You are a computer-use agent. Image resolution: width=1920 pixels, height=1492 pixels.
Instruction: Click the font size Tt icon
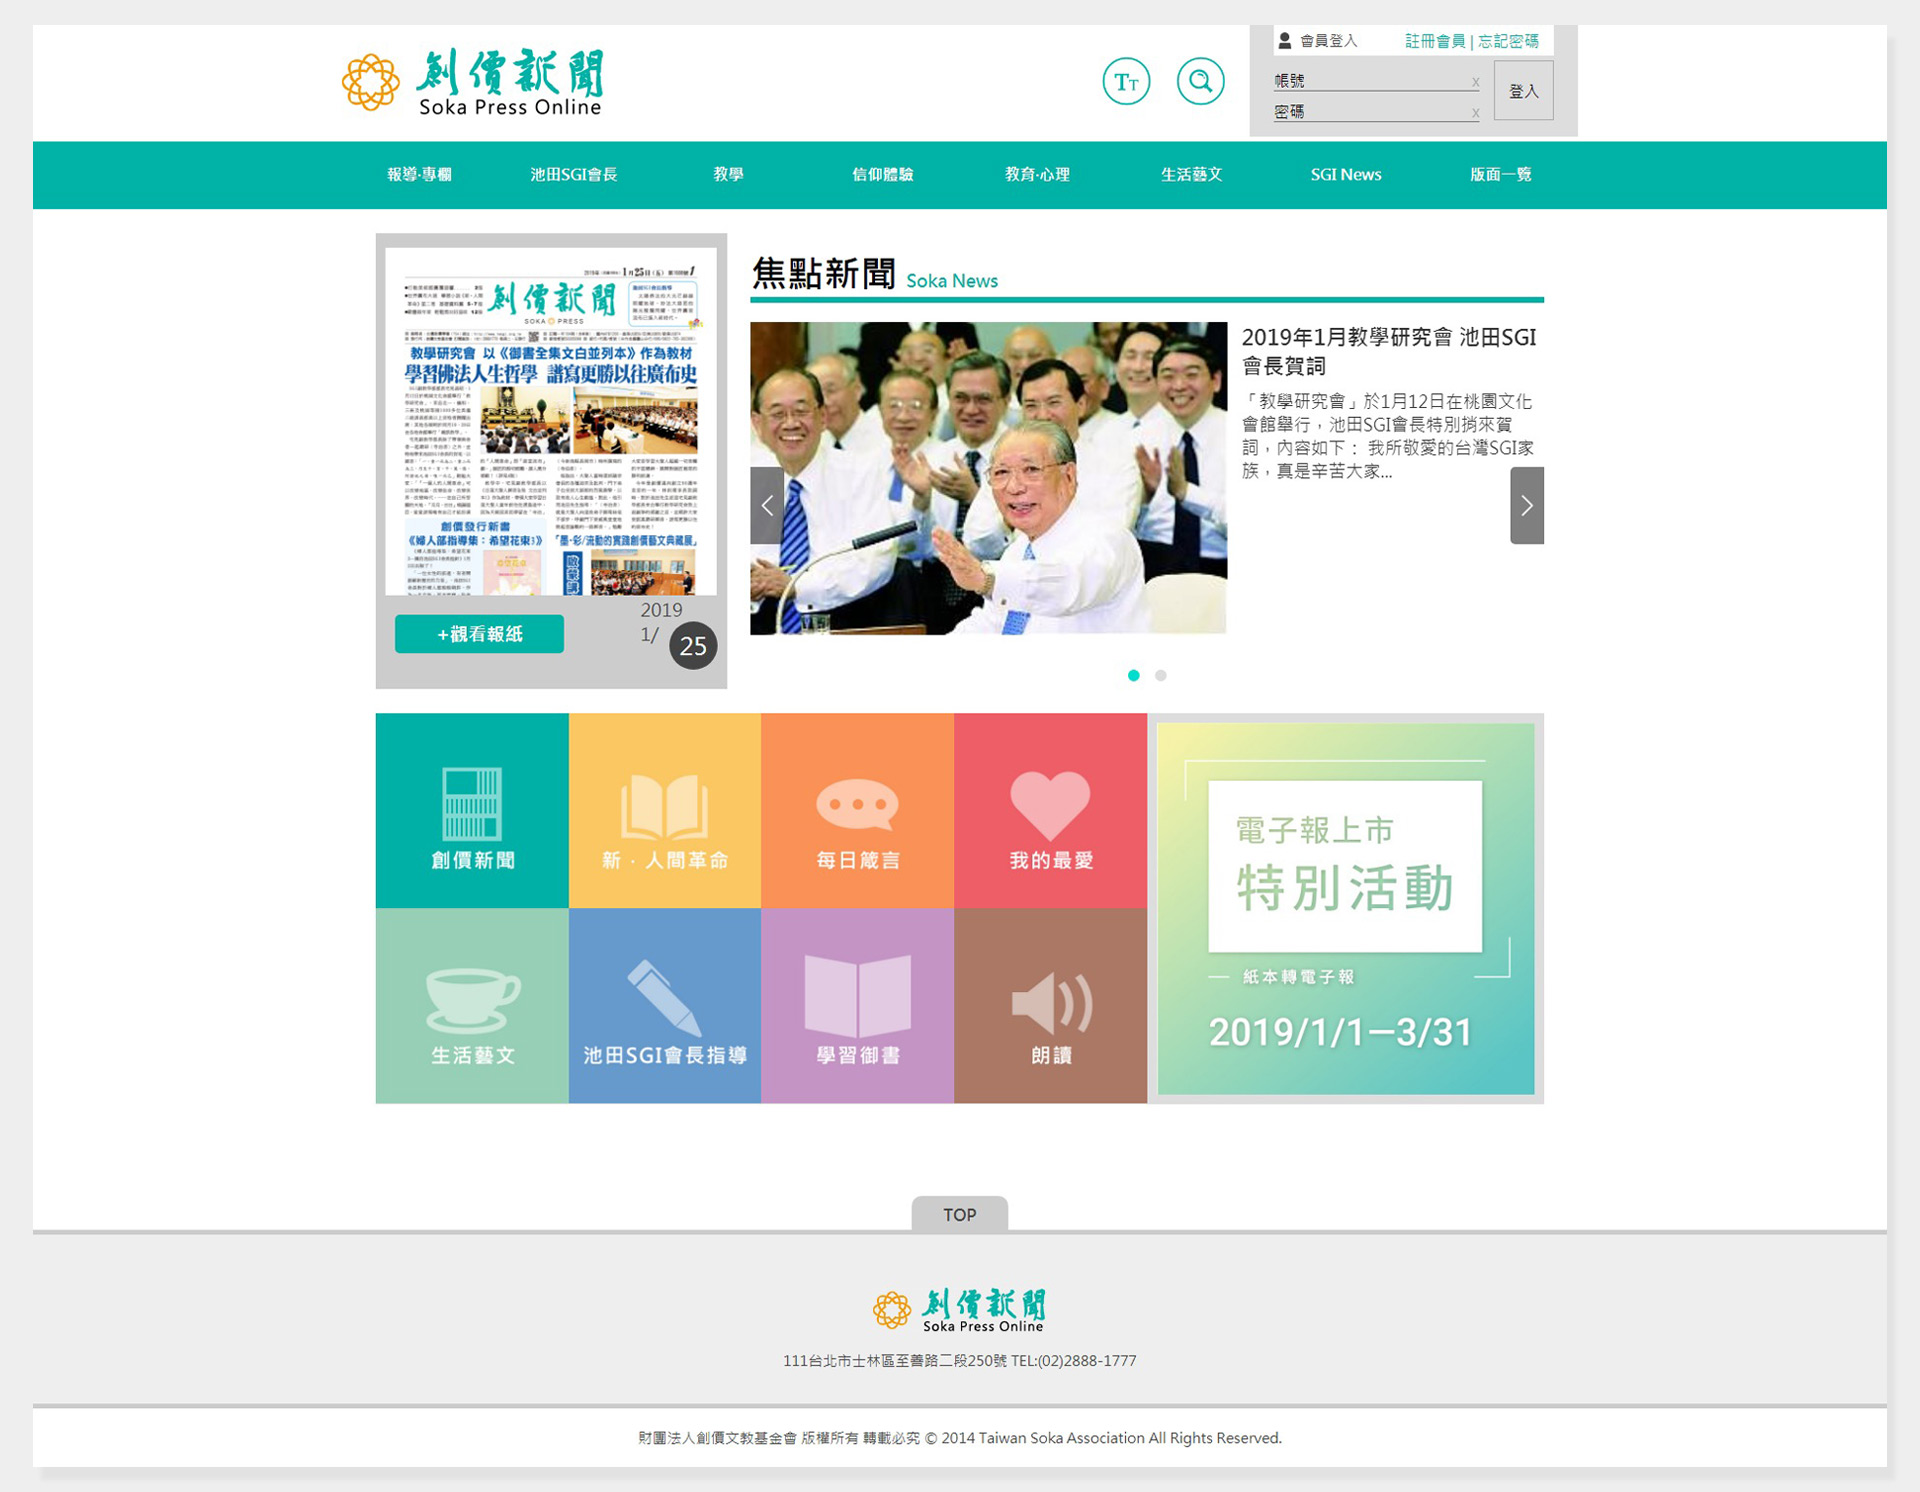pyautogui.click(x=1126, y=82)
